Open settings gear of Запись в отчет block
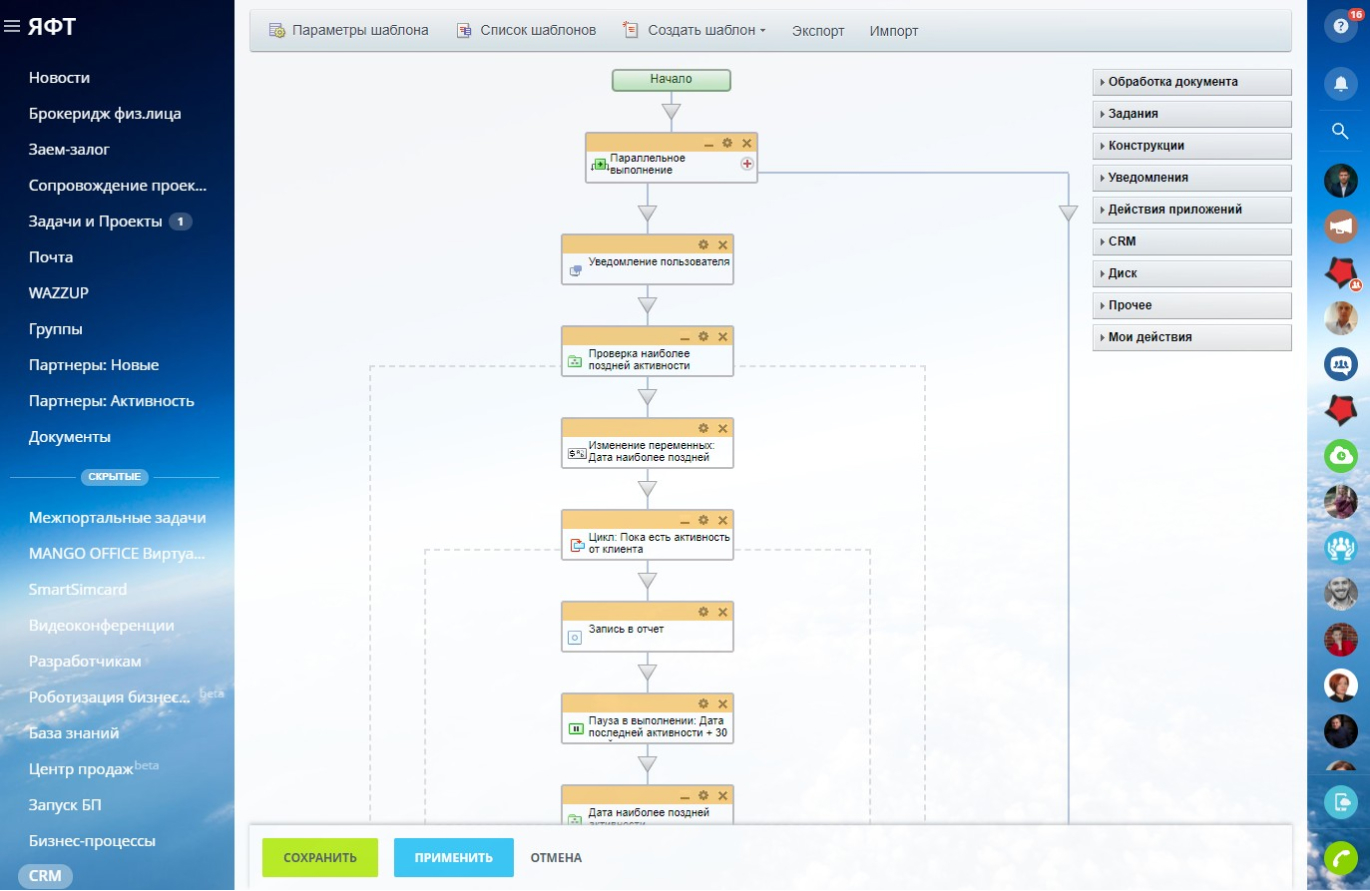This screenshot has width=1370, height=891. [703, 612]
